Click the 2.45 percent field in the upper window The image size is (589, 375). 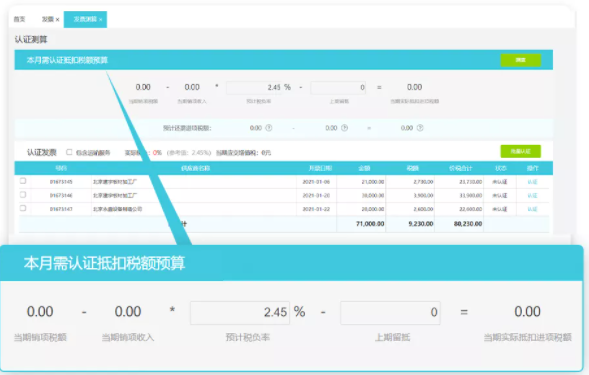tap(254, 87)
